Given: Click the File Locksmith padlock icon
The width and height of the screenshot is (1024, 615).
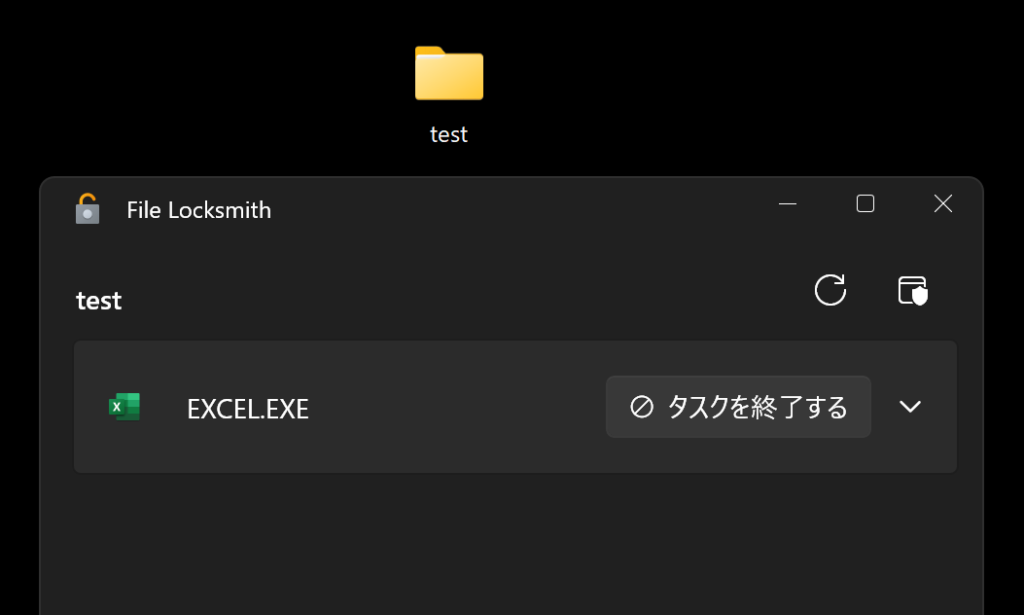Looking at the screenshot, I should (88, 209).
